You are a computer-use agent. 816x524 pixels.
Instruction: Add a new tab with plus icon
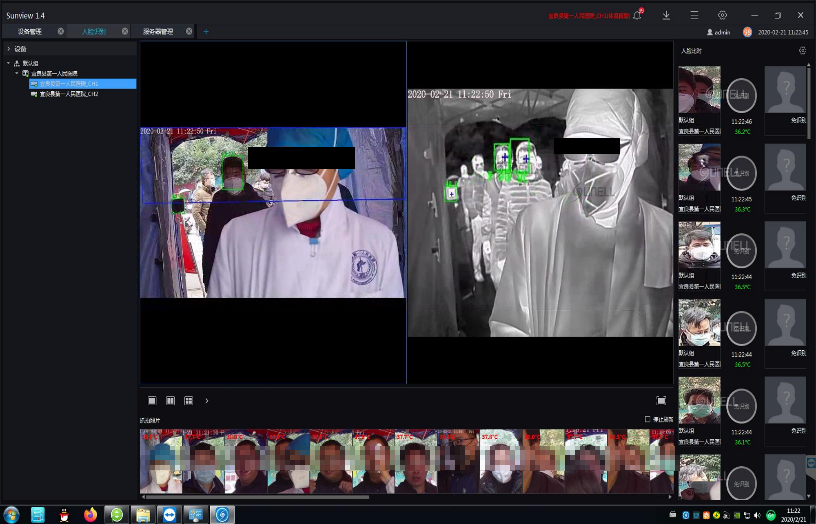206,32
